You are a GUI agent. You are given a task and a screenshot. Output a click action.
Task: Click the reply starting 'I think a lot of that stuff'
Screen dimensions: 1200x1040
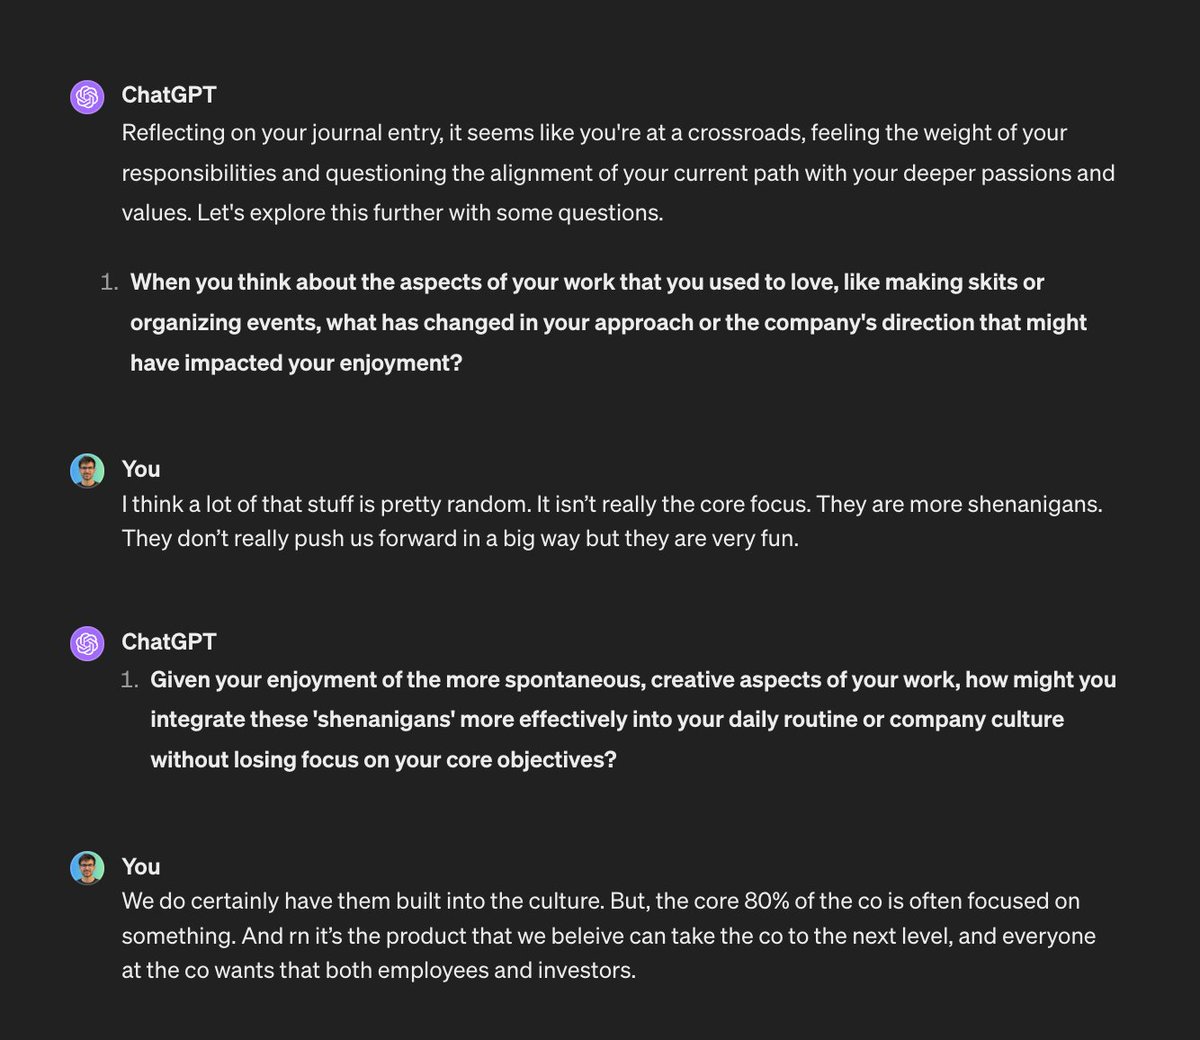[612, 521]
